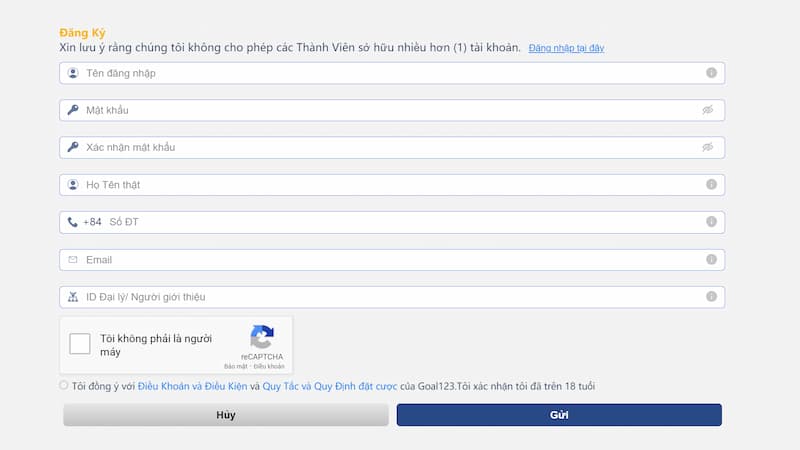Screen dimensions: 800x450
Task: Show password in Xác nhận mật khẩu field
Action: click(707, 147)
